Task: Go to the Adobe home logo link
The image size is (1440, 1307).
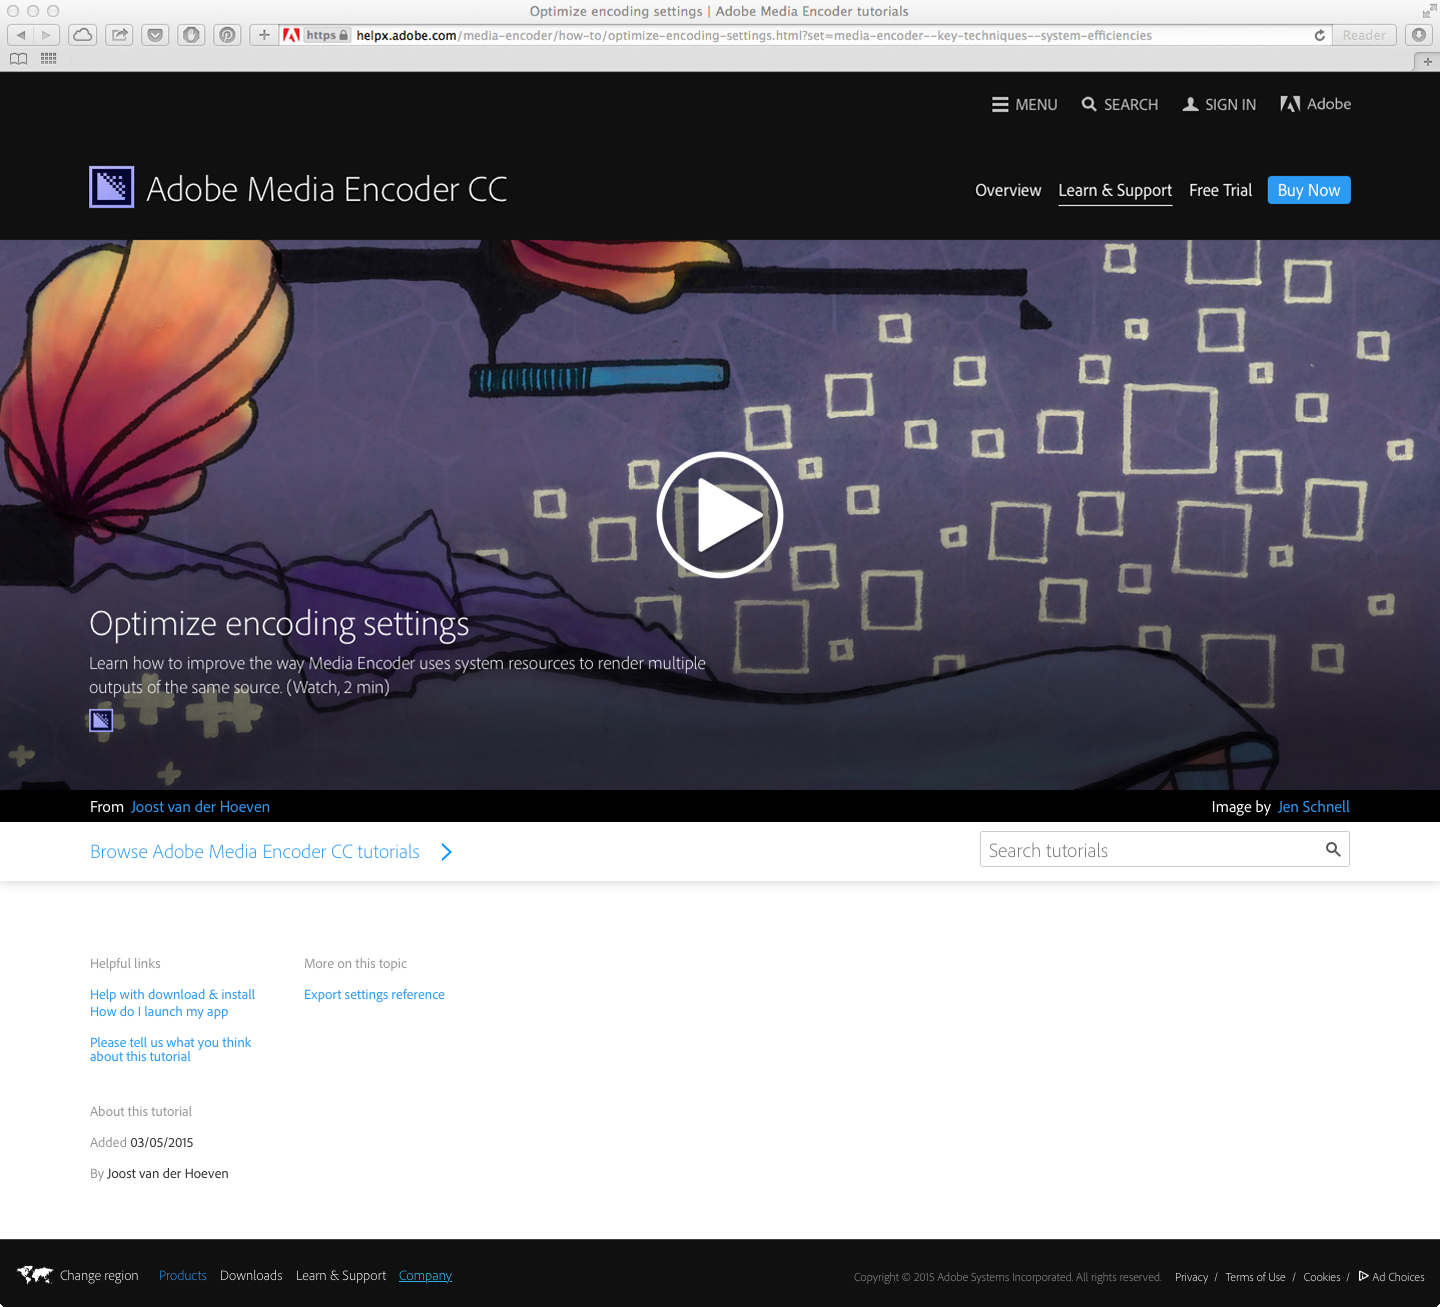Action: [1315, 104]
